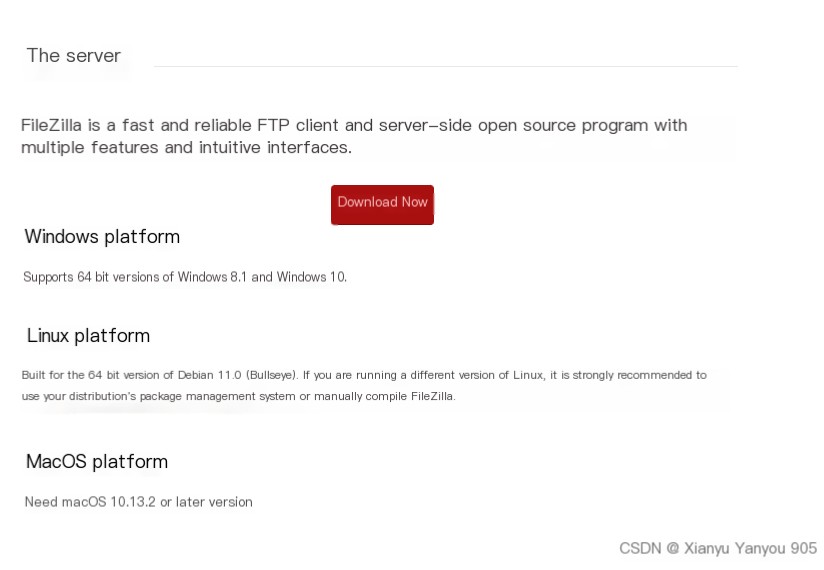Click the red Download Now button
The width and height of the screenshot is (824, 570).
[382, 205]
